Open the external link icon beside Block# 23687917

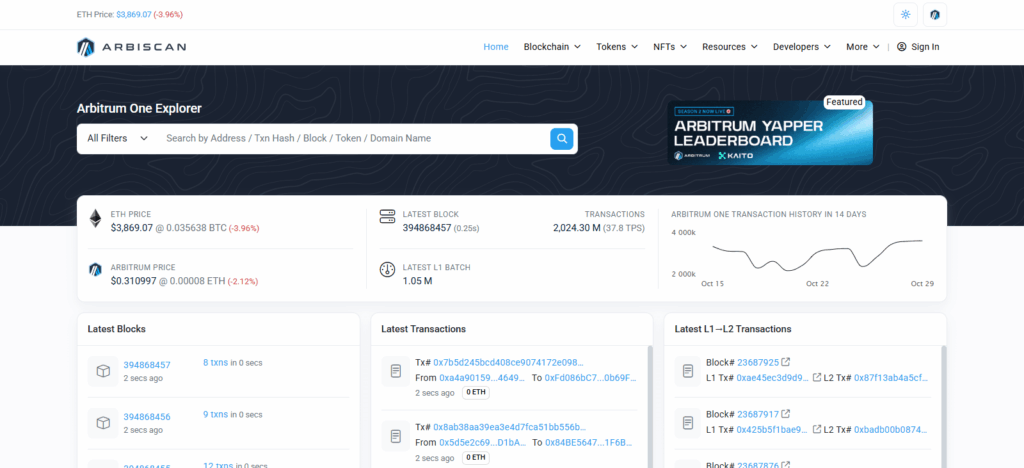click(786, 414)
